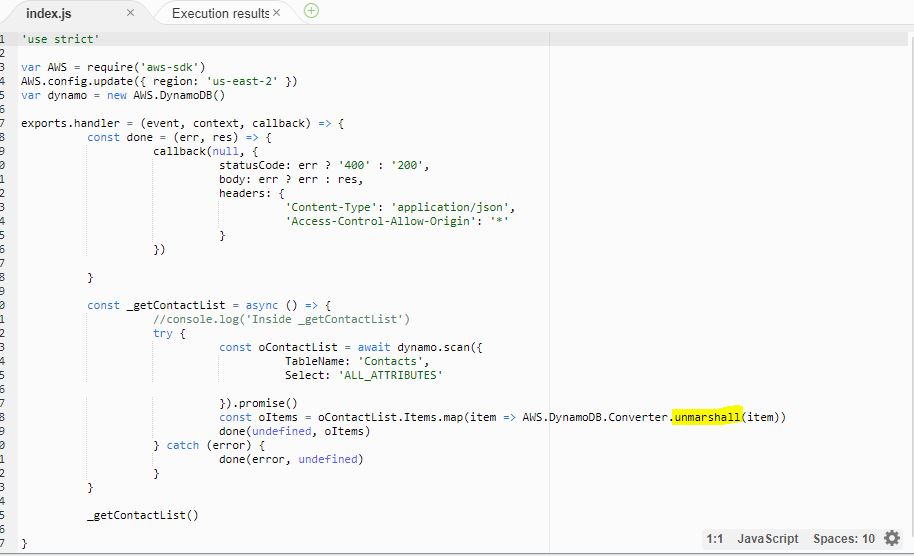Image resolution: width=914 pixels, height=556 pixels.
Task: Click done(error, undefined) call
Action: point(291,459)
